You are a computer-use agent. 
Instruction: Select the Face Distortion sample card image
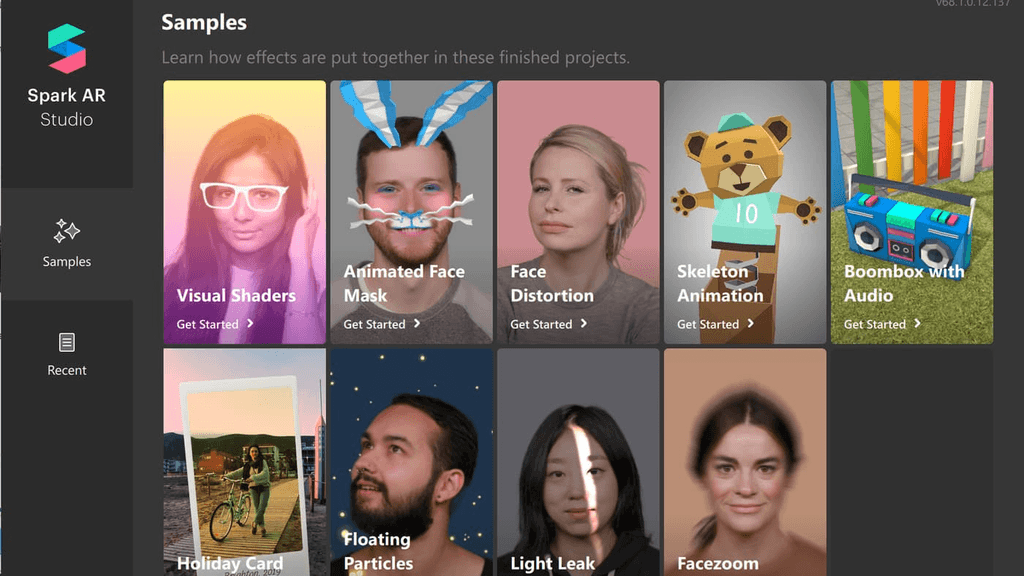[x=578, y=212]
